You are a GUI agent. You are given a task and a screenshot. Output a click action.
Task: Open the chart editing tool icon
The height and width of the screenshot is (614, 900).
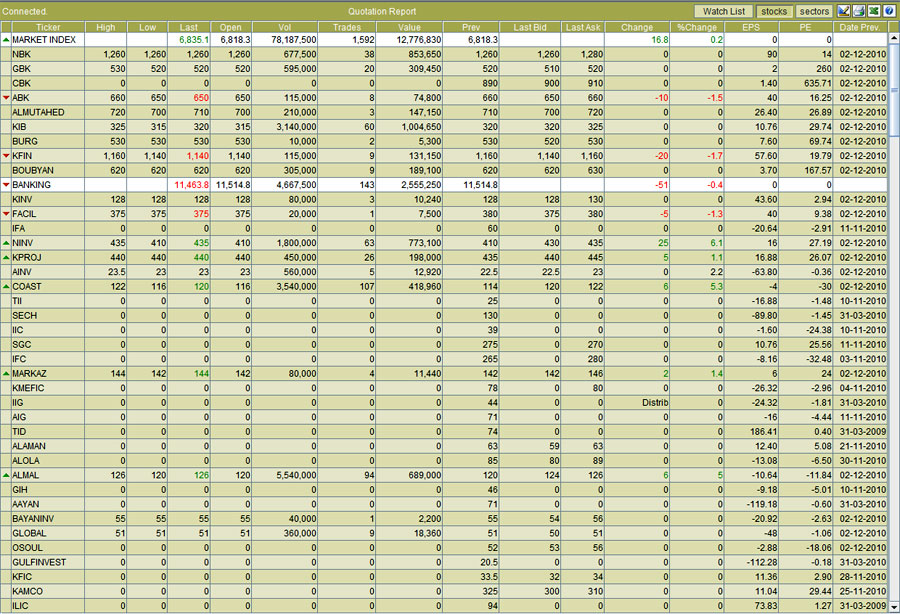click(x=844, y=11)
